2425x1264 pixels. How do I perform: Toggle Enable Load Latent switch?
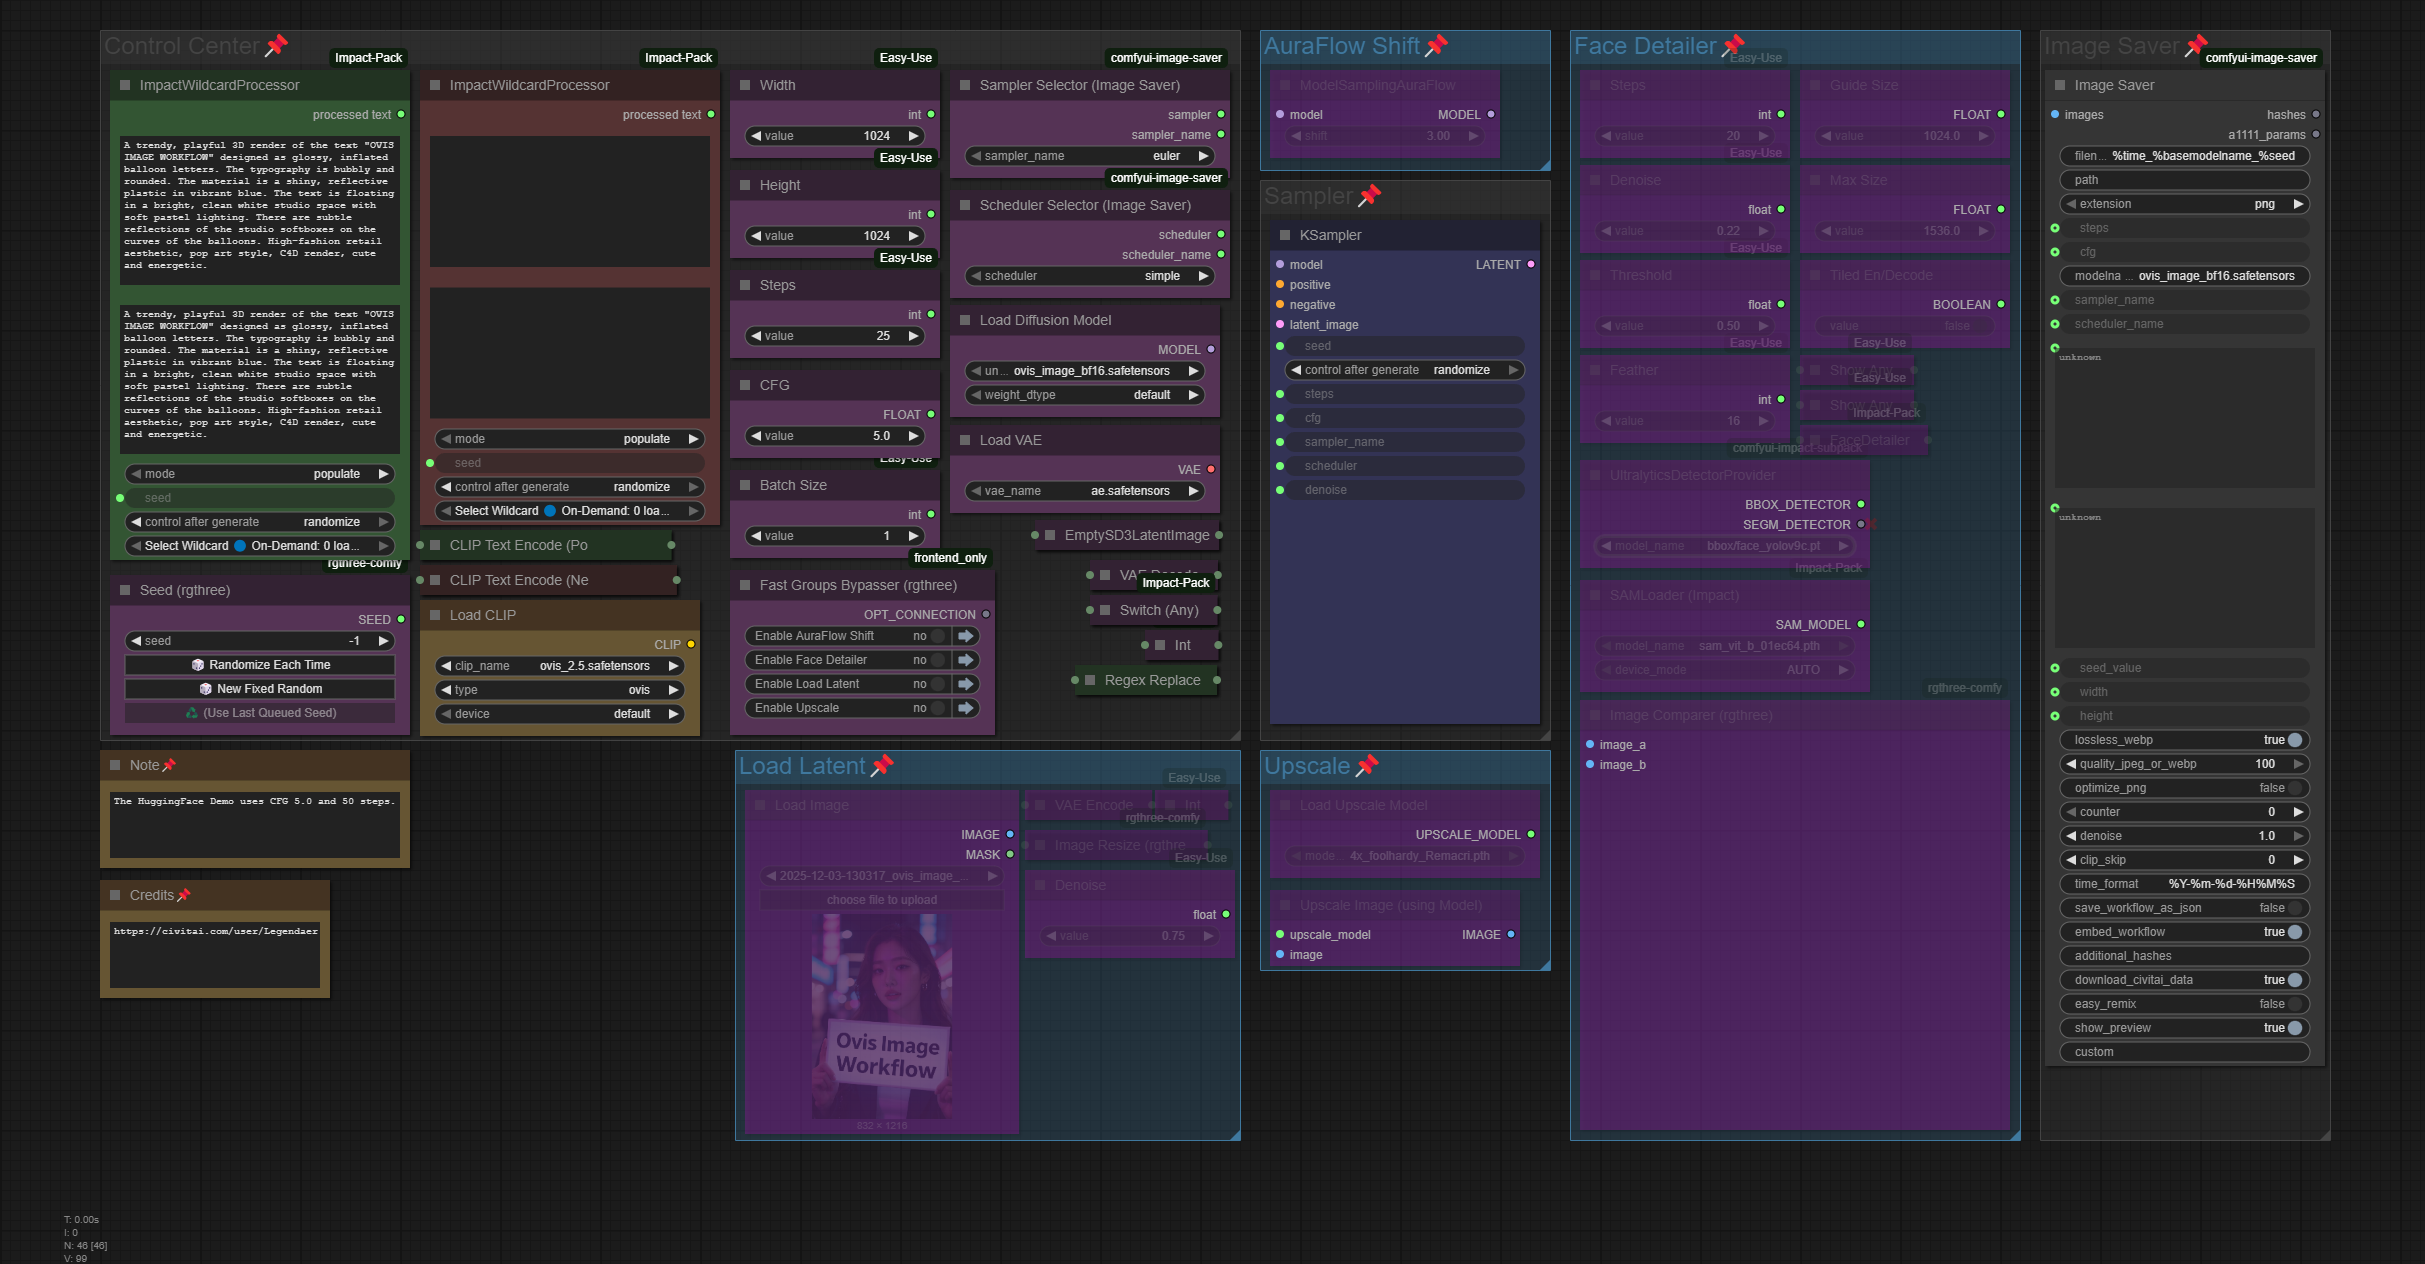[x=937, y=684]
